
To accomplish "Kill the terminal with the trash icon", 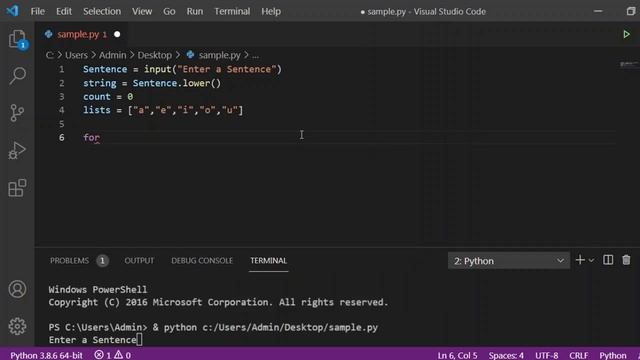I will click(626, 260).
